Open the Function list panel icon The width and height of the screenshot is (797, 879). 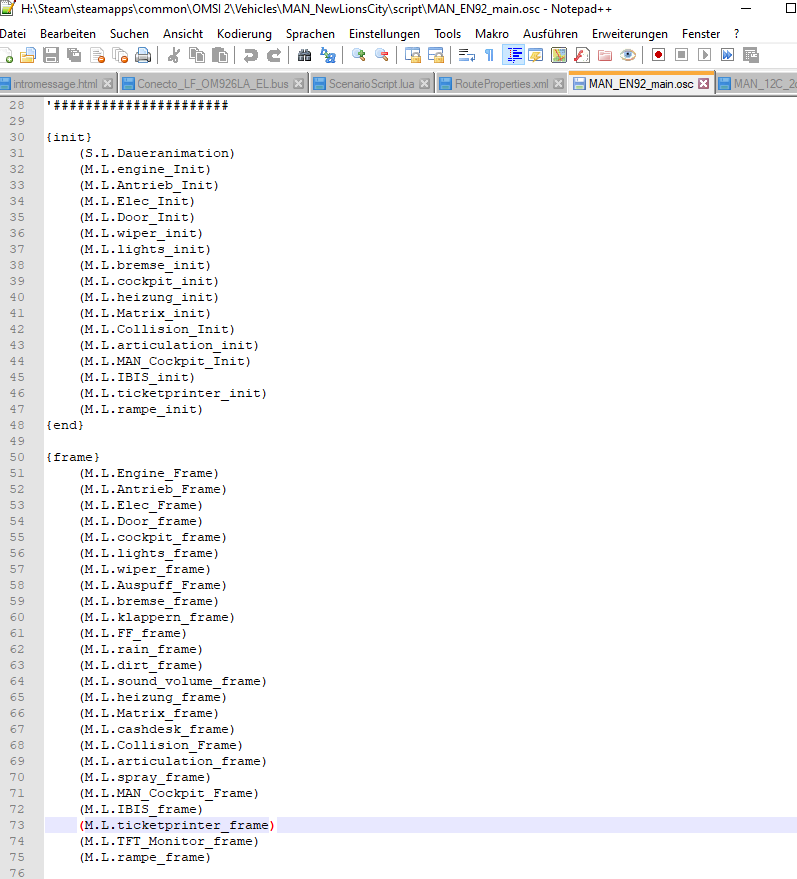coord(581,55)
